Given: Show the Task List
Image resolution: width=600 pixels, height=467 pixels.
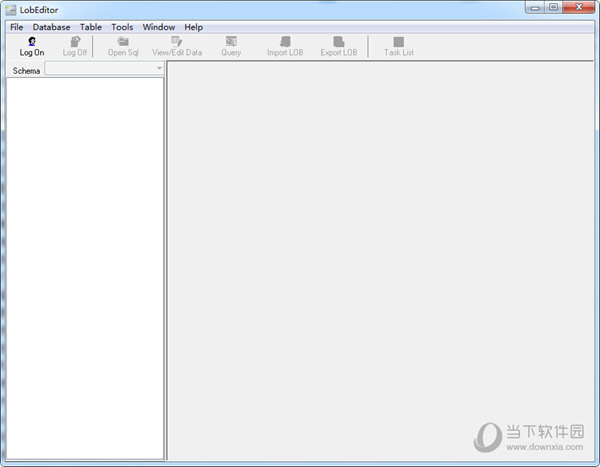Looking at the screenshot, I should [x=399, y=47].
